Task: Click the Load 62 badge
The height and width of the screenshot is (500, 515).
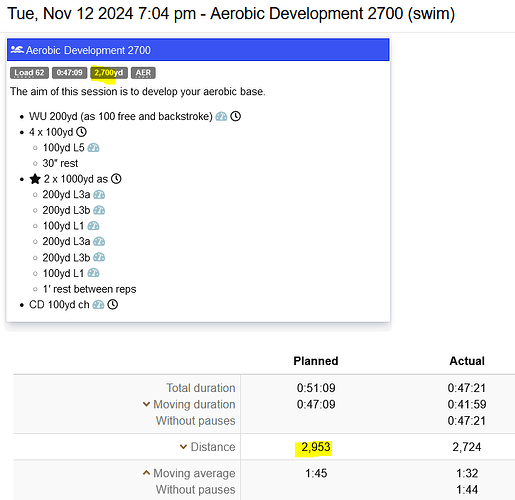Action: click(29, 73)
